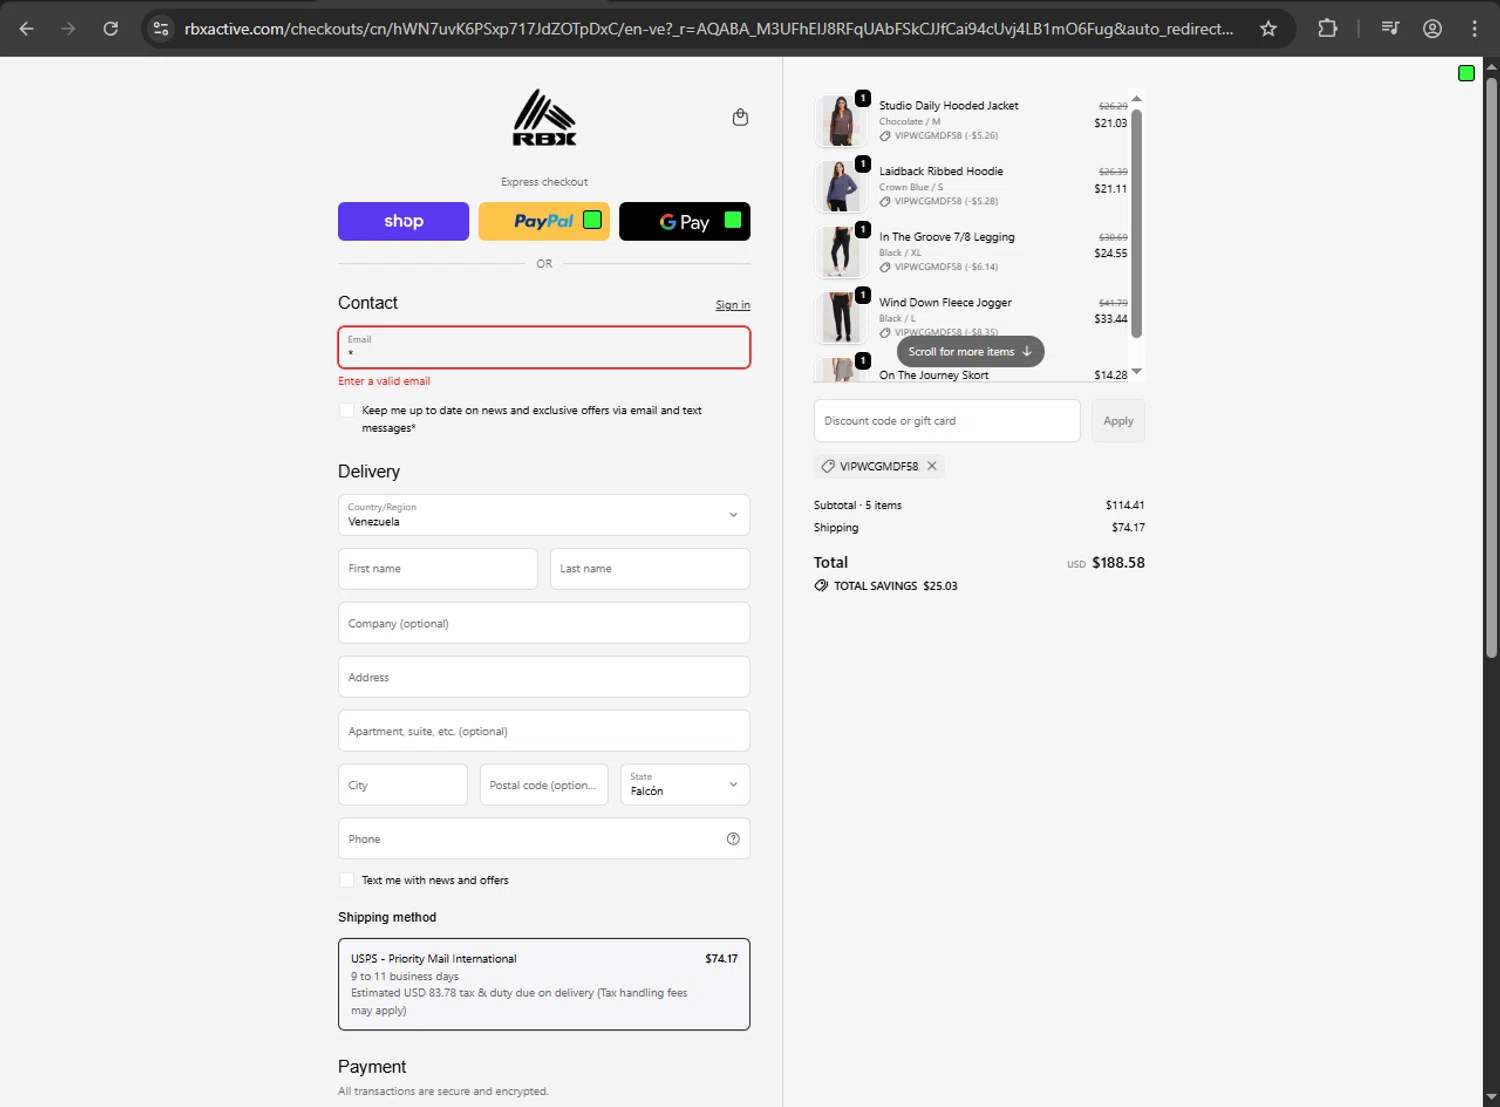Click the Laidback Ribbed Hoodie thumbnail
This screenshot has width=1500, height=1107.
click(x=840, y=187)
